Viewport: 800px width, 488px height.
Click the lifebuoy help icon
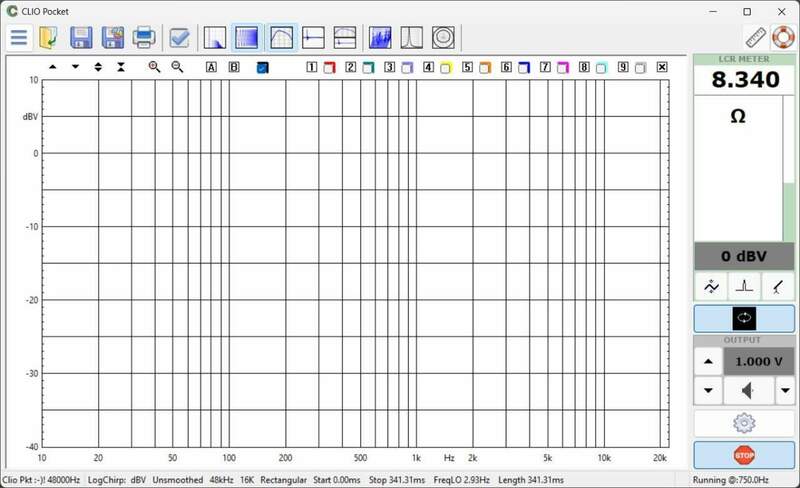click(x=781, y=38)
